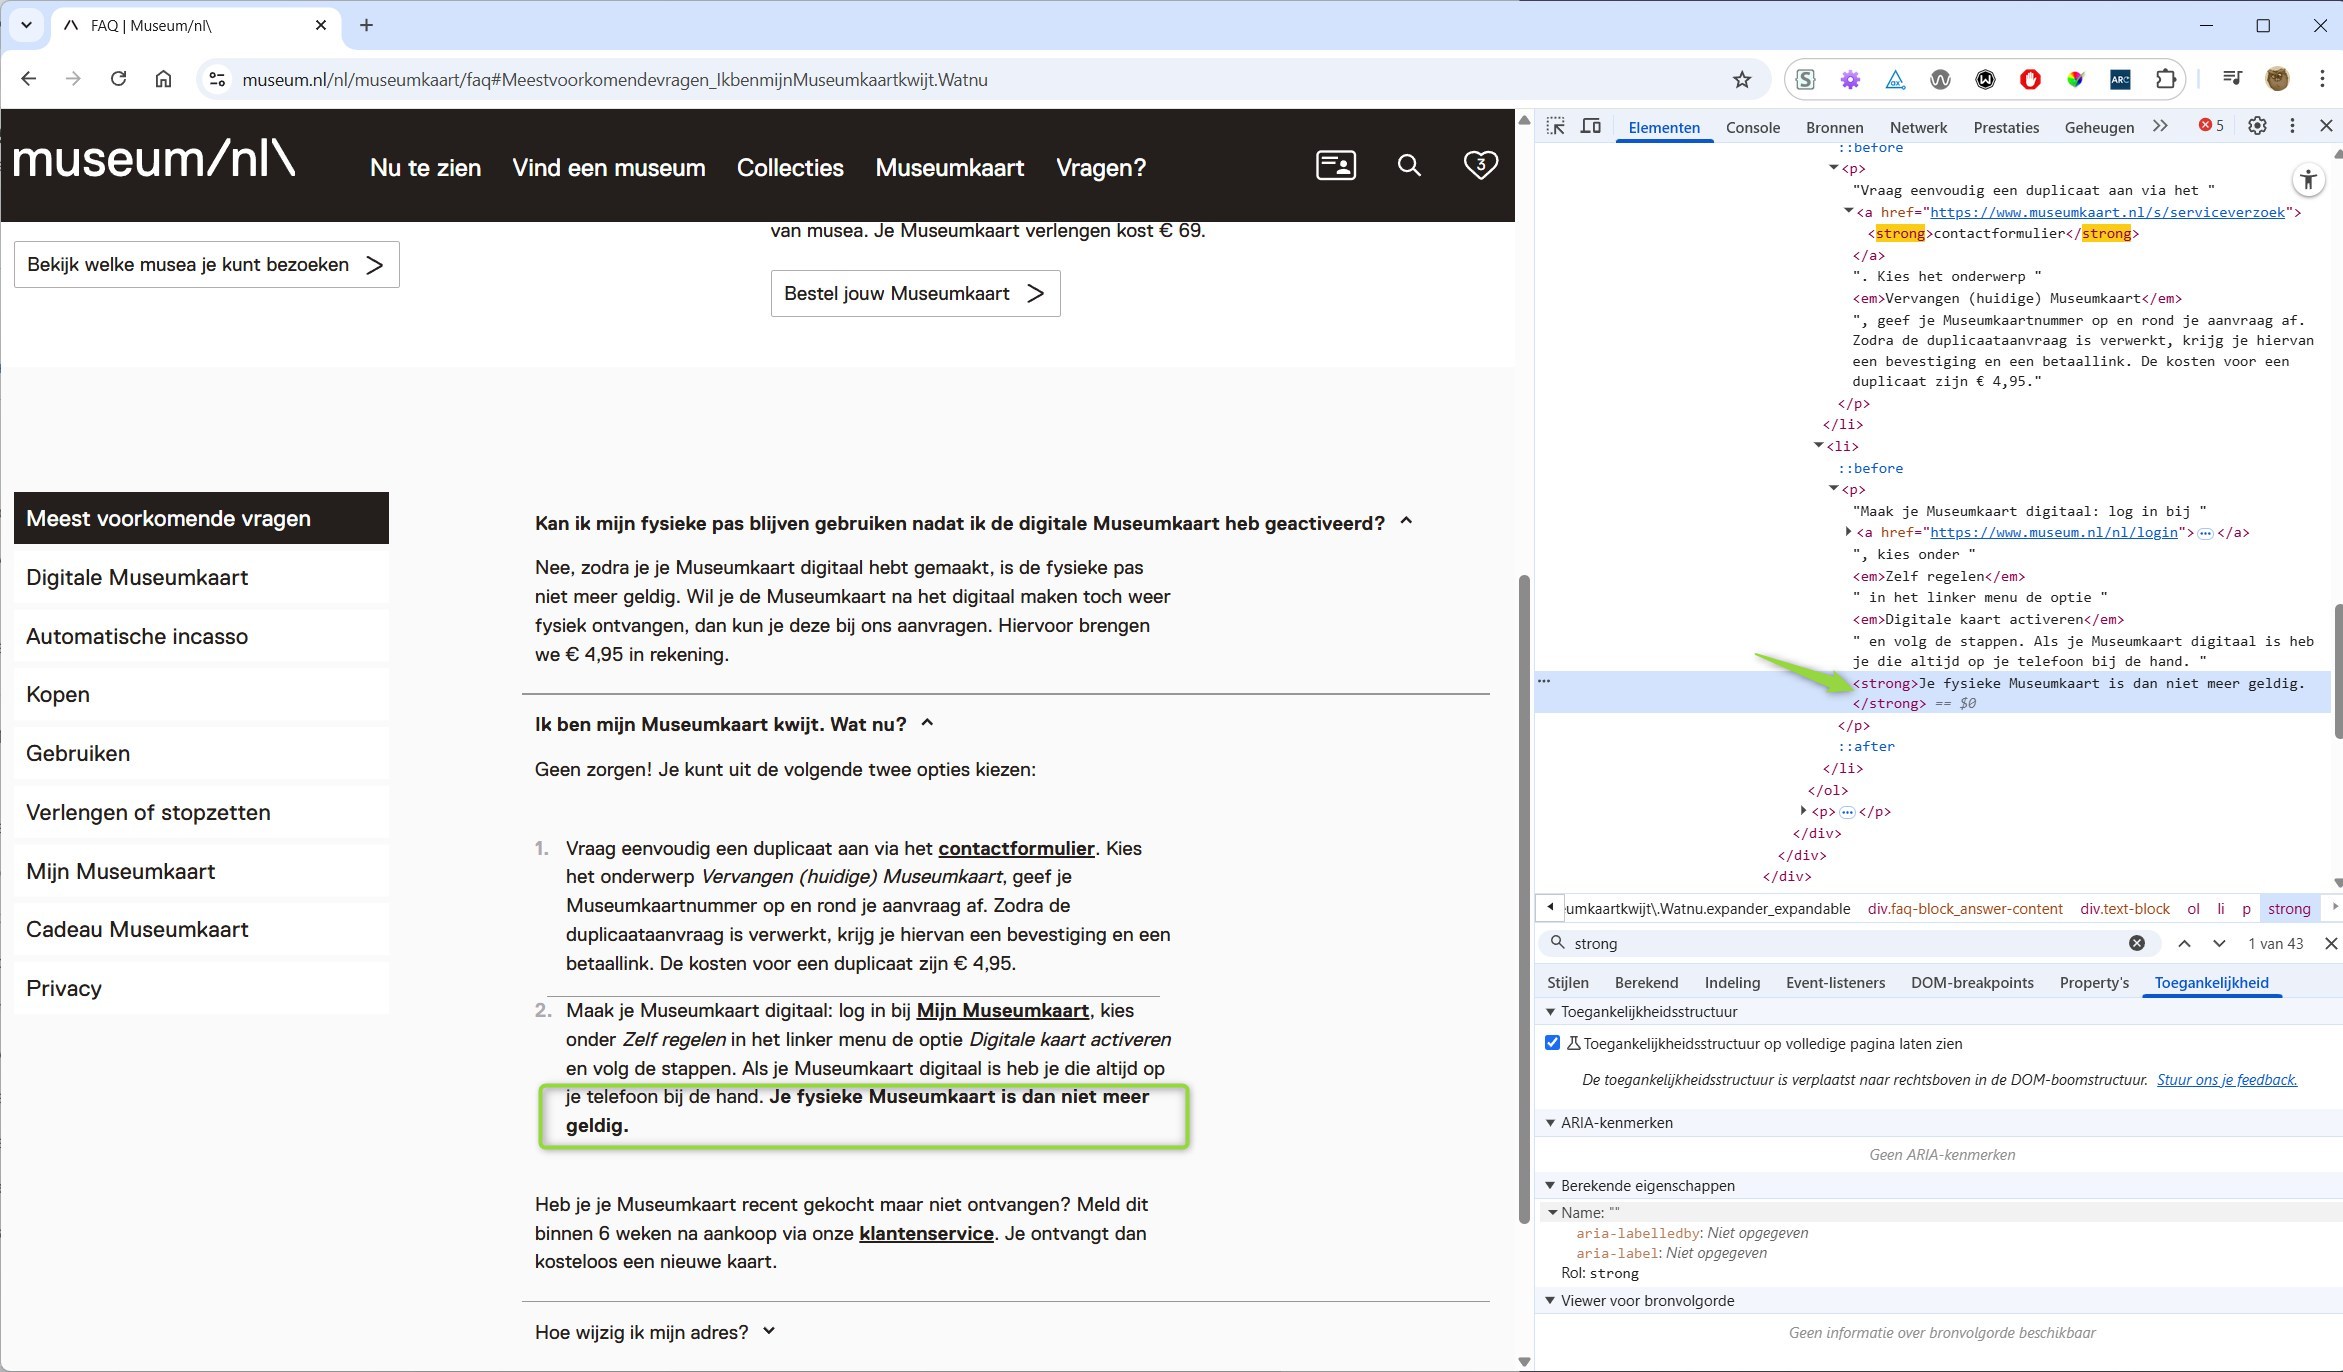2343x1372 pixels.
Task: Bookmark this page with the star
Action: click(x=1742, y=79)
